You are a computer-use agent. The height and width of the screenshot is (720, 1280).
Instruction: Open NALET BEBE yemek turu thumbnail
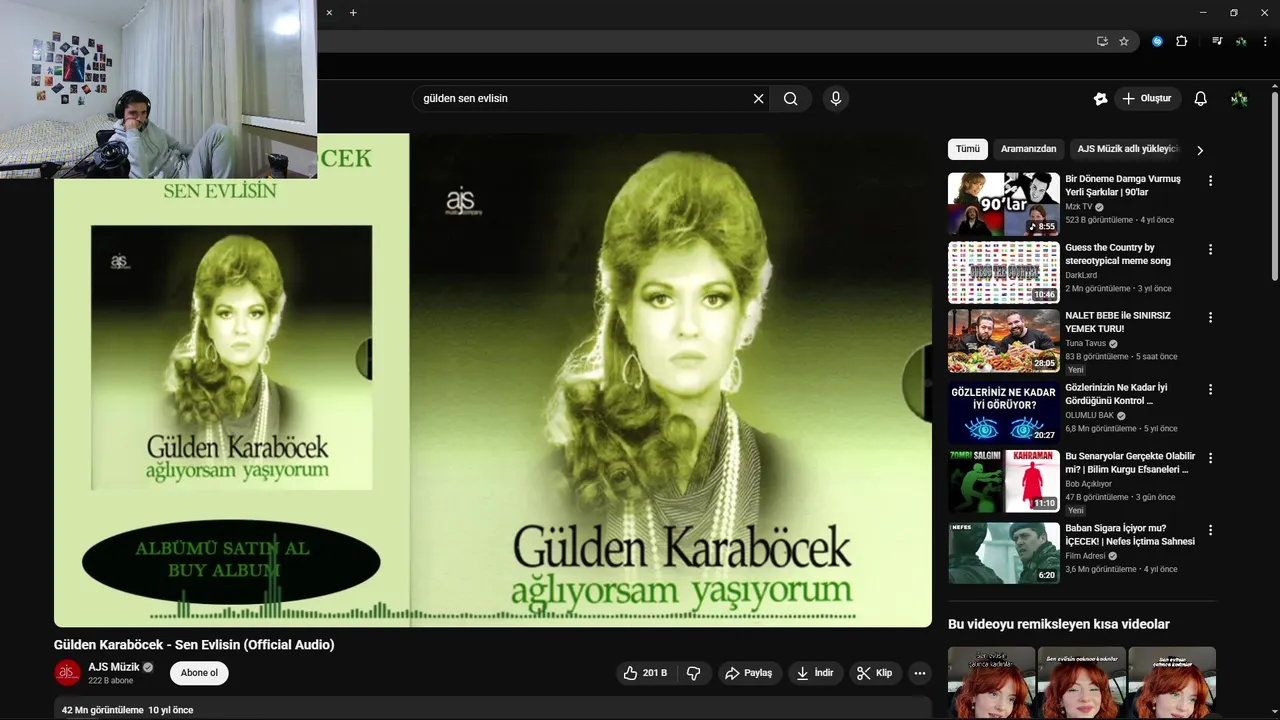tap(1004, 341)
